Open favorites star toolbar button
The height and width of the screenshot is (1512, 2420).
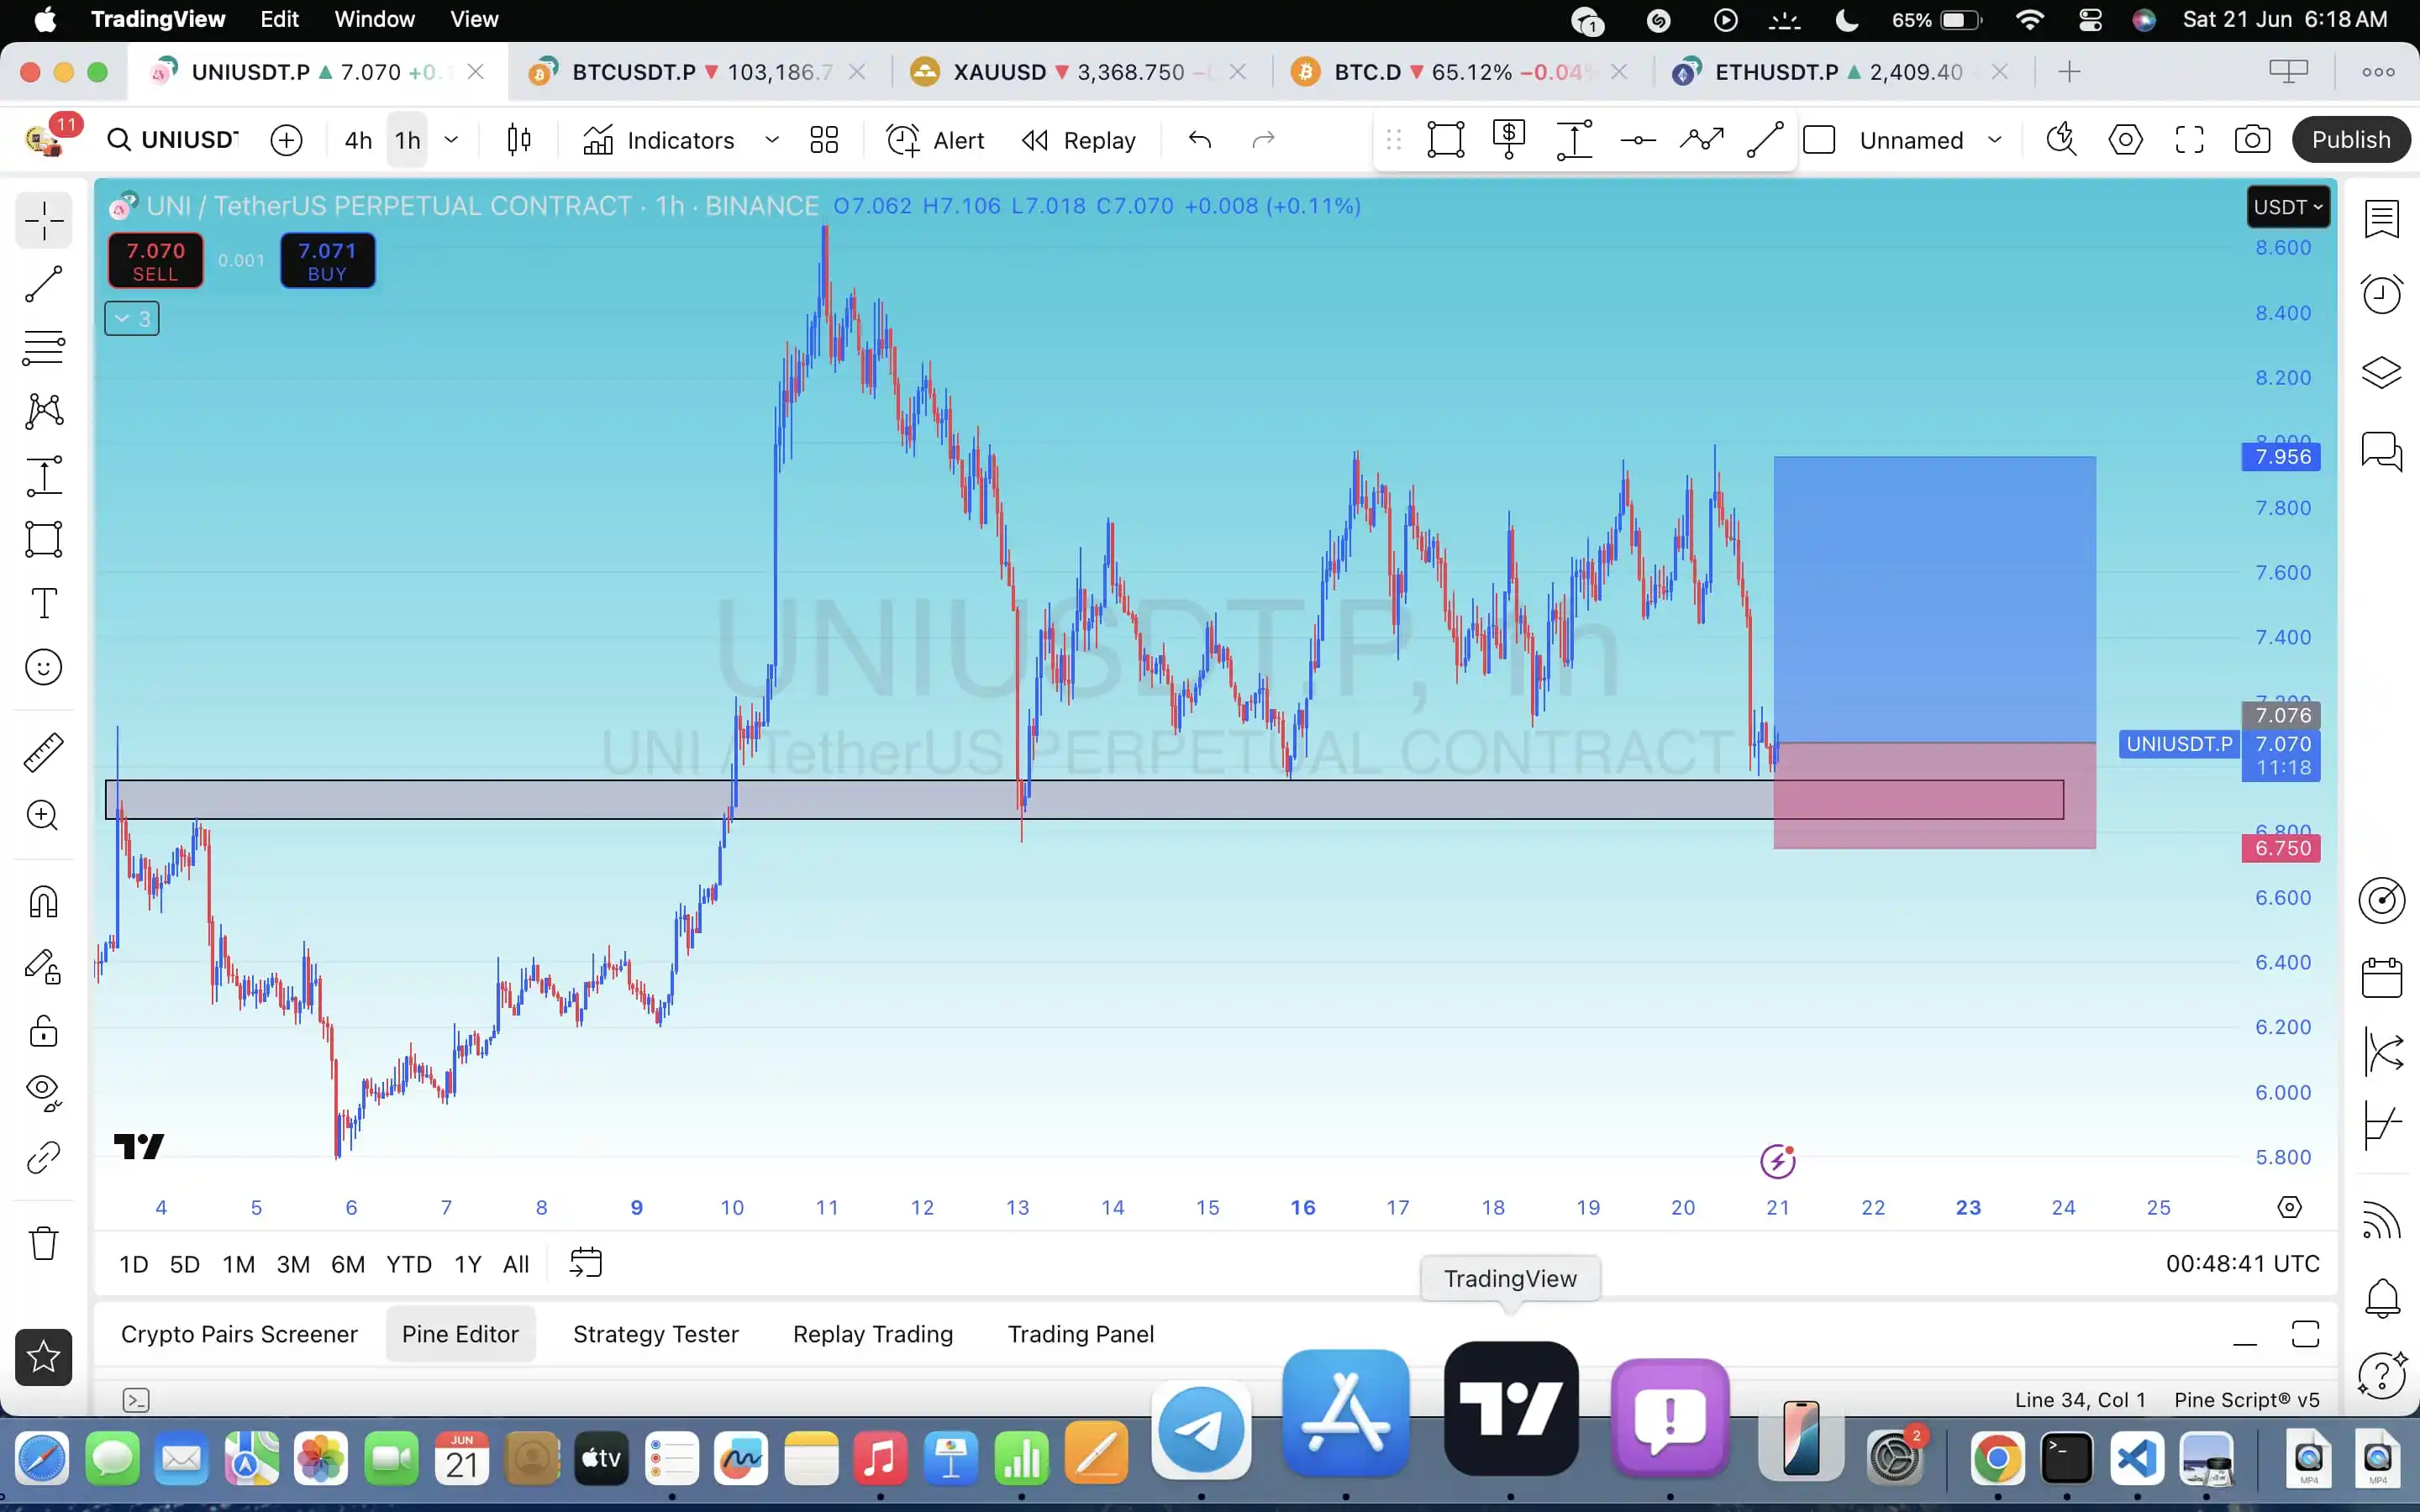[x=44, y=1357]
